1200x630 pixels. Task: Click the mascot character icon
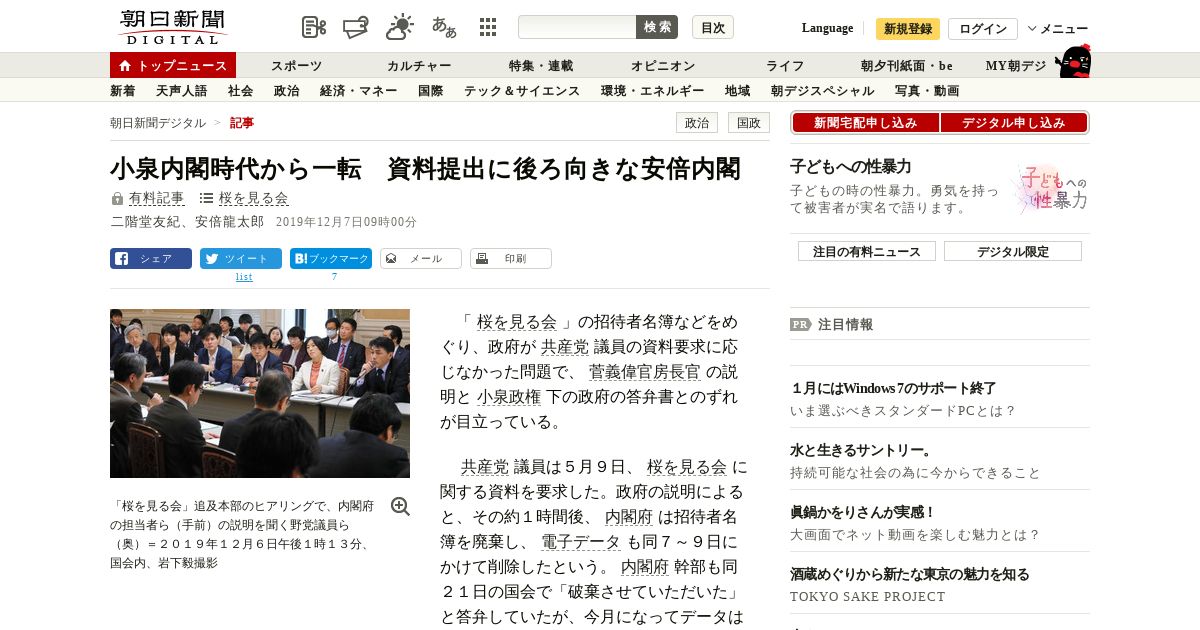click(1073, 61)
